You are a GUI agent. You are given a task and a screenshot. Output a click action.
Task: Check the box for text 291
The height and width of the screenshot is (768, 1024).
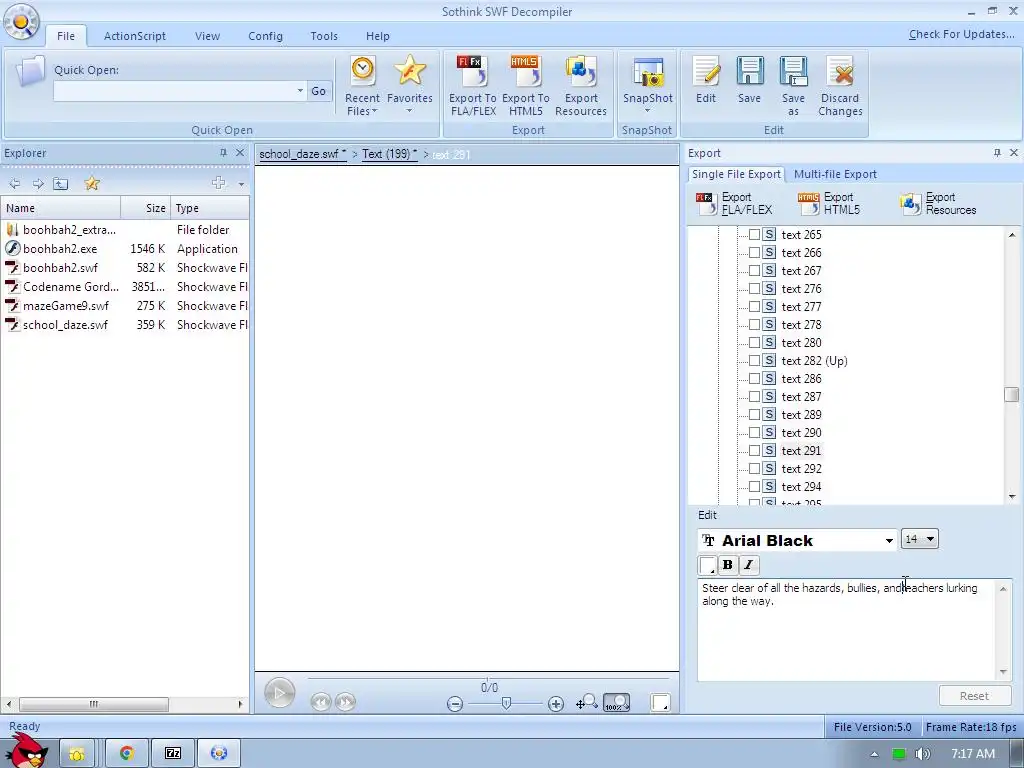point(754,451)
